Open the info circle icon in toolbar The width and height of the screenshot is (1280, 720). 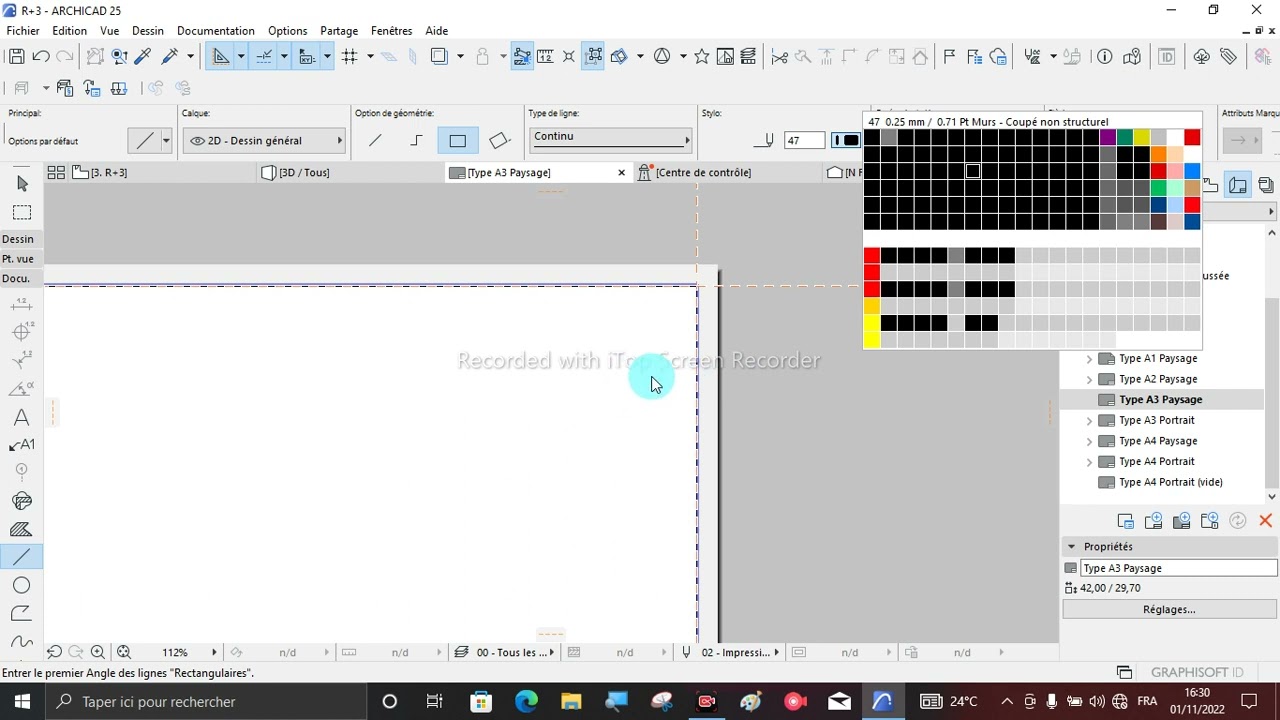[1105, 57]
